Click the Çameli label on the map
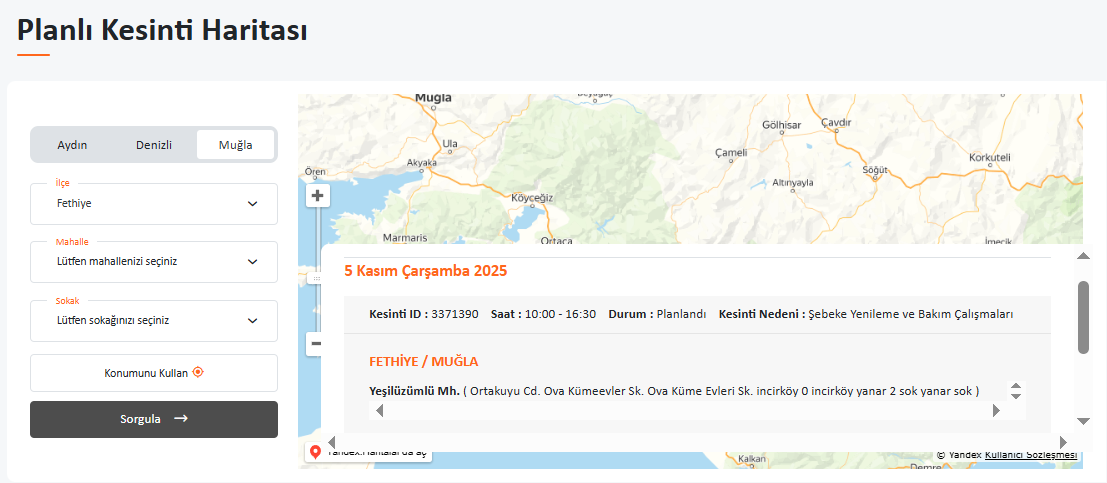This screenshot has width=1107, height=483. [731, 153]
